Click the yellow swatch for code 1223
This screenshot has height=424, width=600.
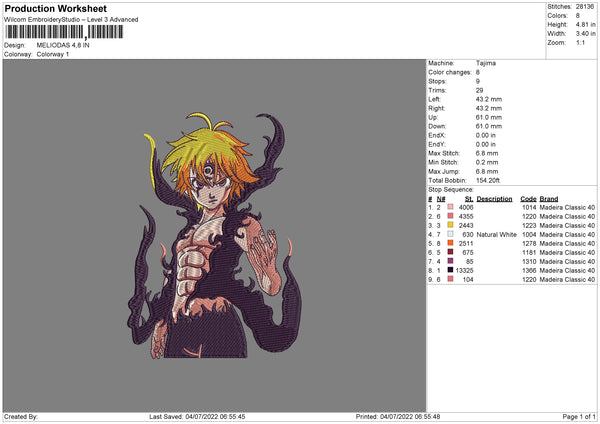click(x=450, y=225)
